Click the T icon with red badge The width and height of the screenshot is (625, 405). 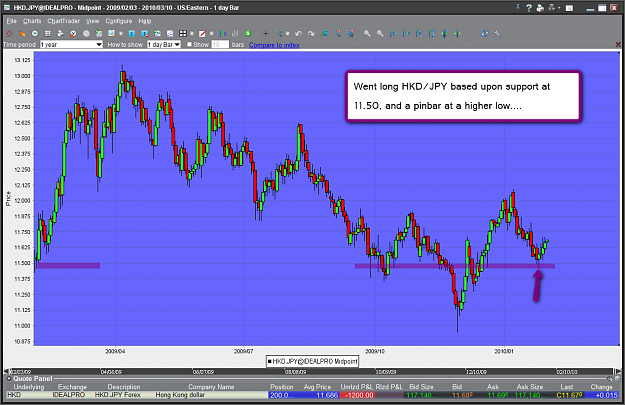[145, 34]
